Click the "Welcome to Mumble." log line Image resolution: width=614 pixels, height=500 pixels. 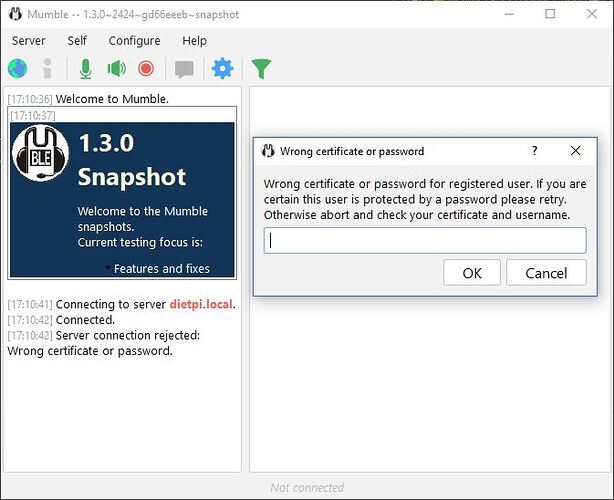coord(112,99)
